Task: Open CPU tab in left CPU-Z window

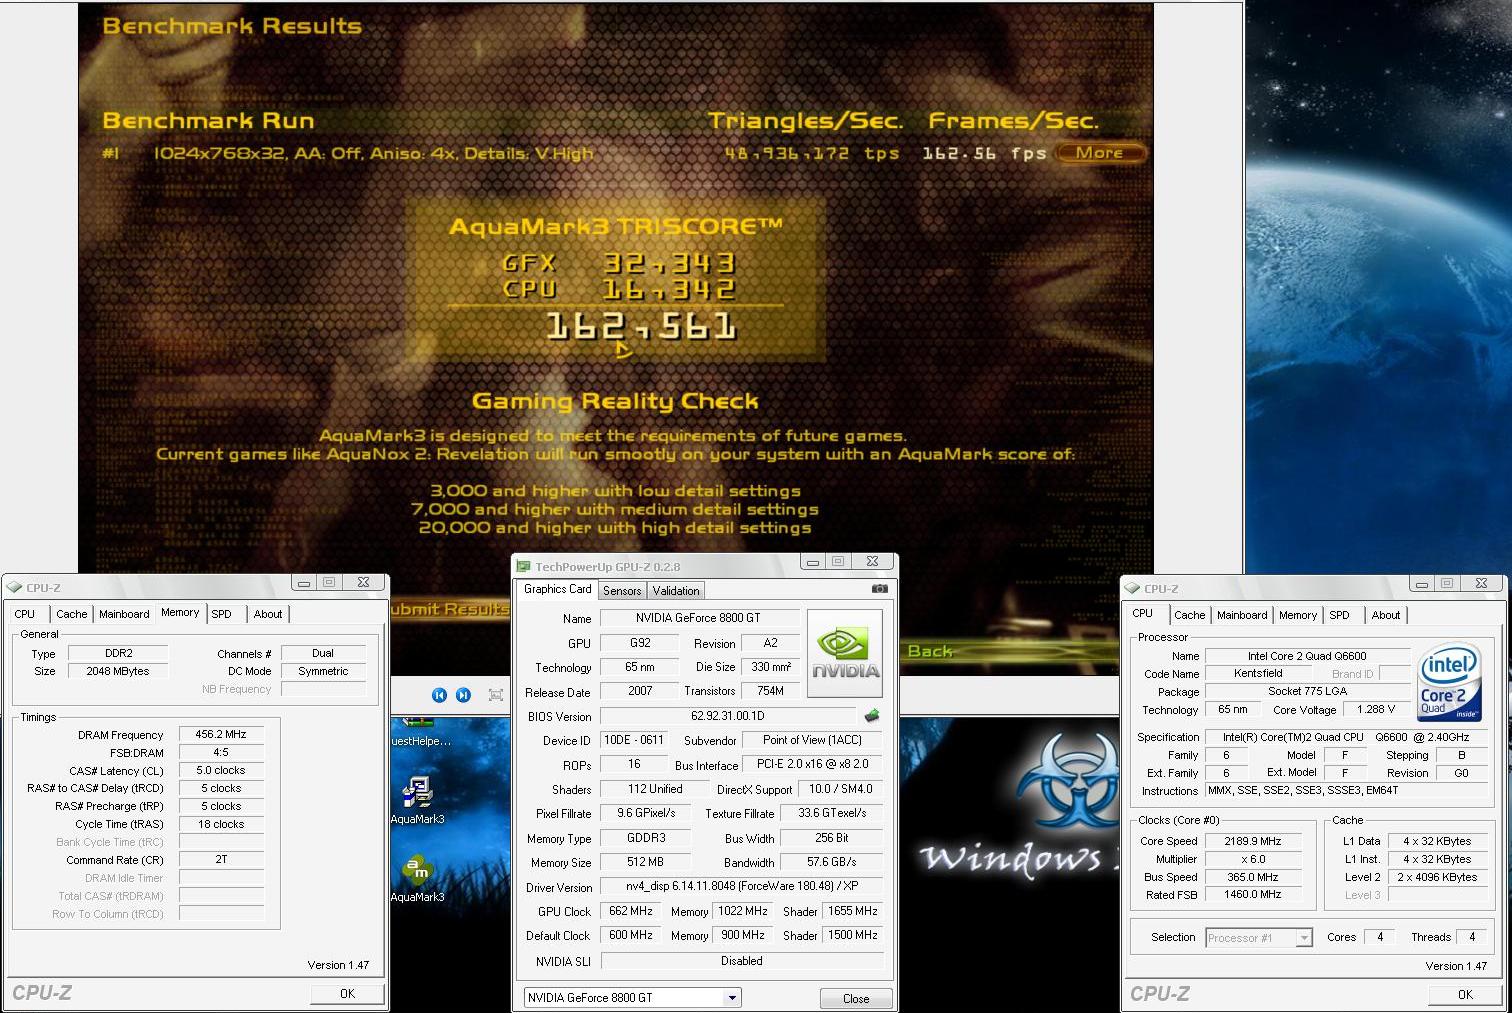Action: click(25, 614)
